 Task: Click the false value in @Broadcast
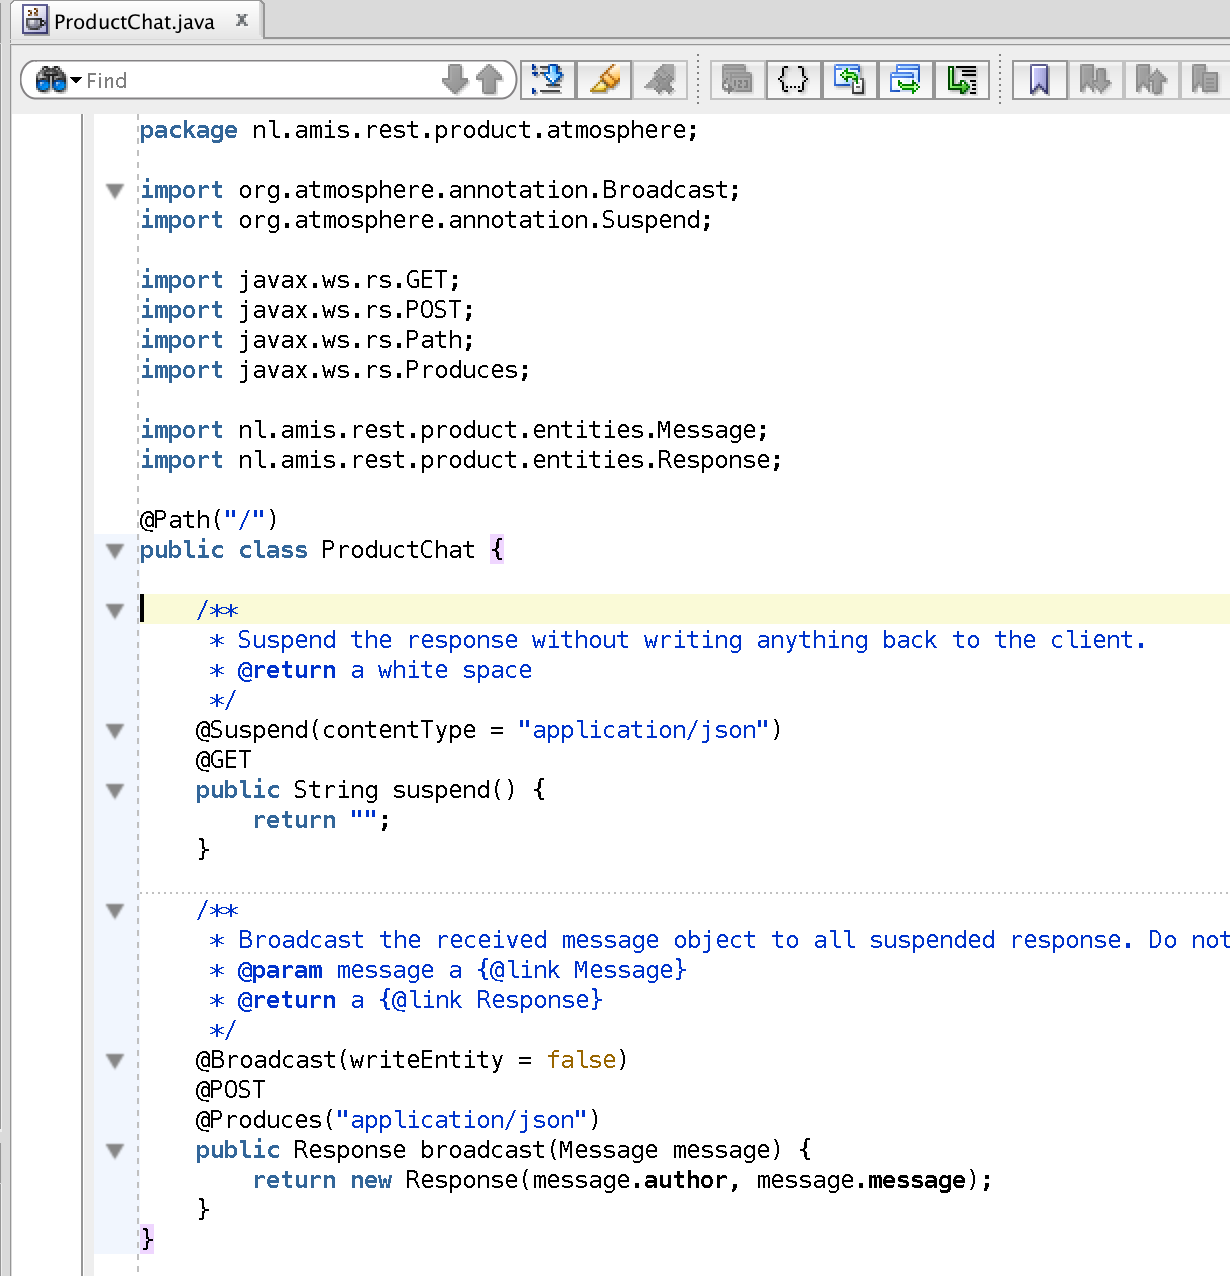[x=581, y=1060]
